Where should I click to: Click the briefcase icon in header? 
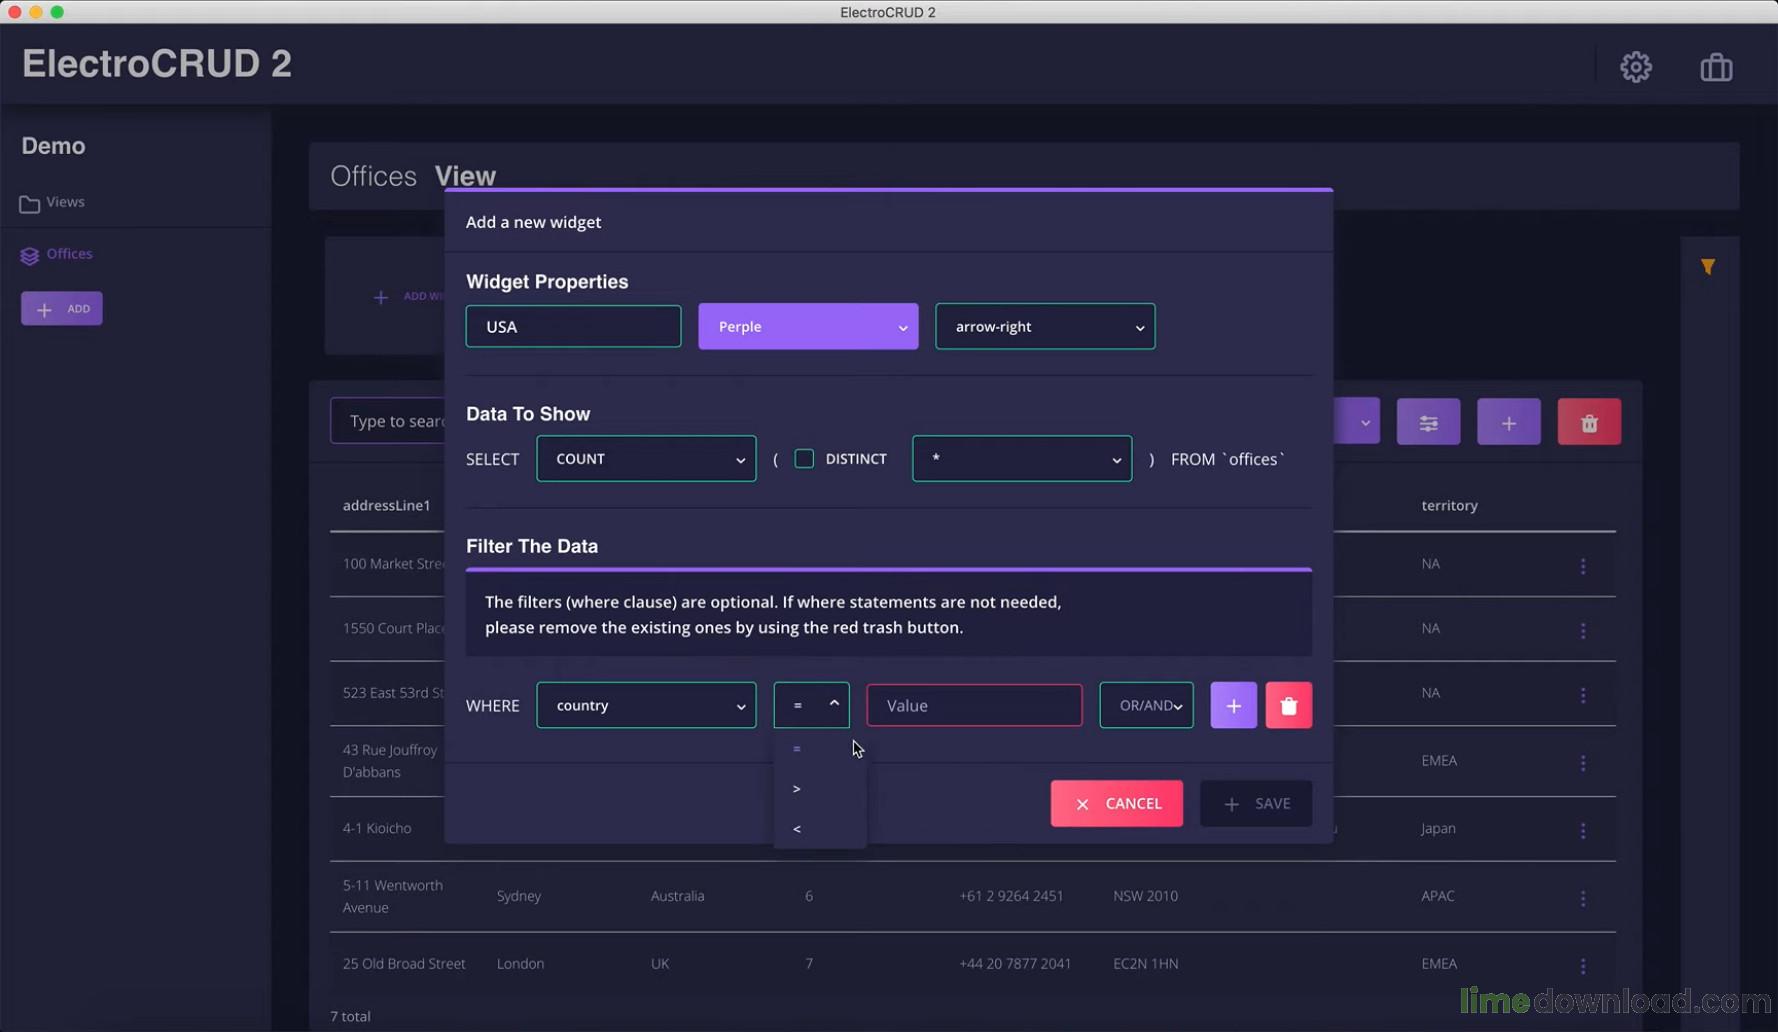[x=1716, y=67]
